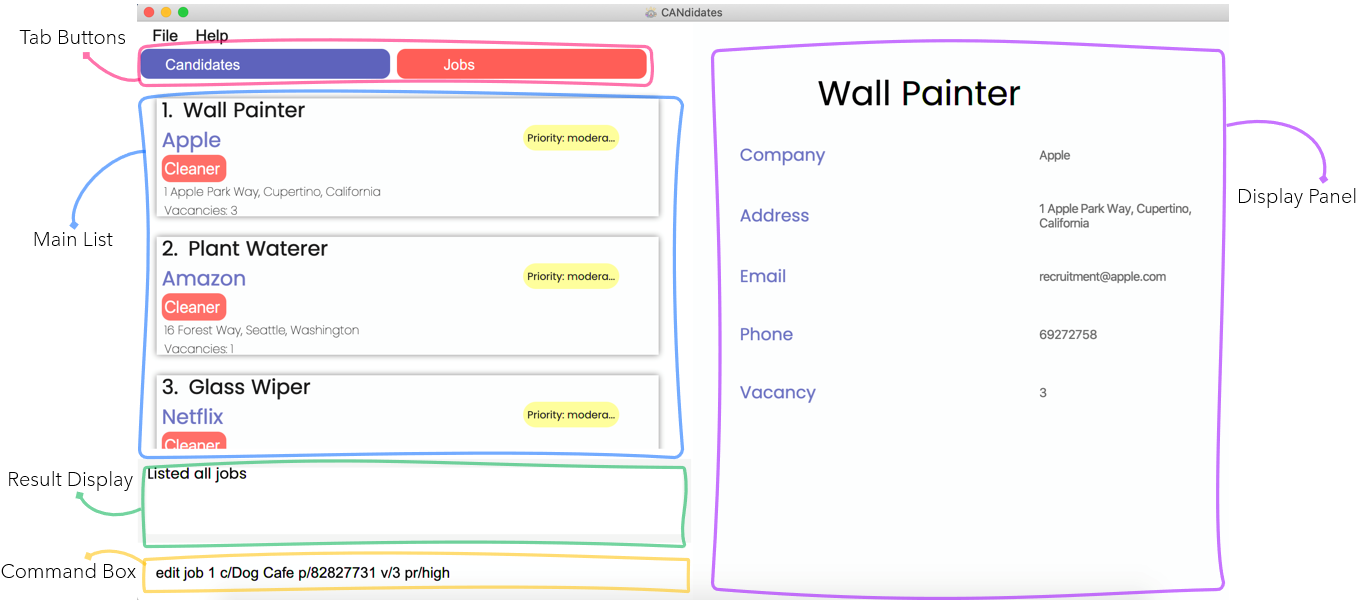
Task: Switch to the Candidates tab
Action: coord(265,64)
